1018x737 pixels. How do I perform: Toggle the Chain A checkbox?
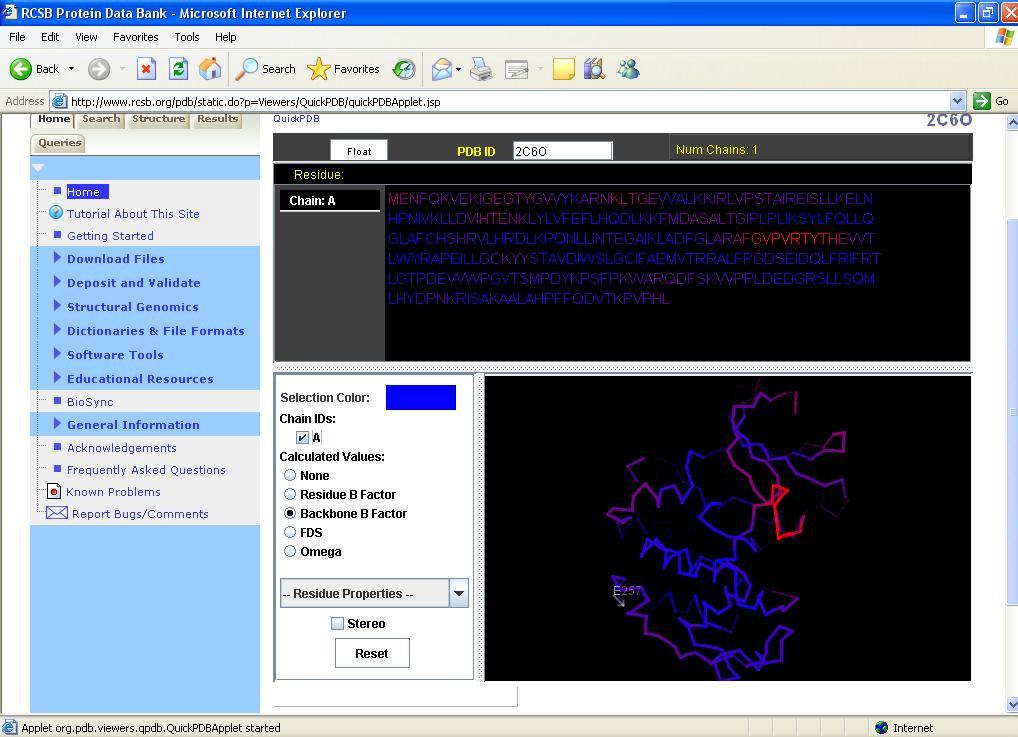pos(303,437)
